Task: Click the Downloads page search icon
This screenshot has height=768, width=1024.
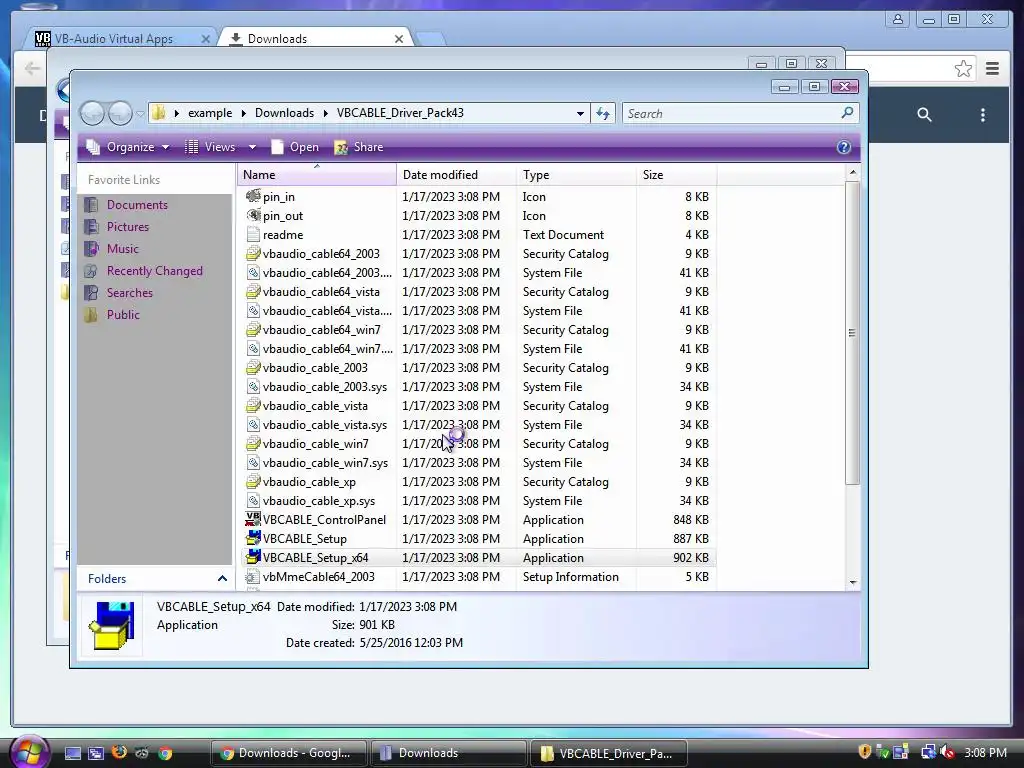Action: coord(924,115)
